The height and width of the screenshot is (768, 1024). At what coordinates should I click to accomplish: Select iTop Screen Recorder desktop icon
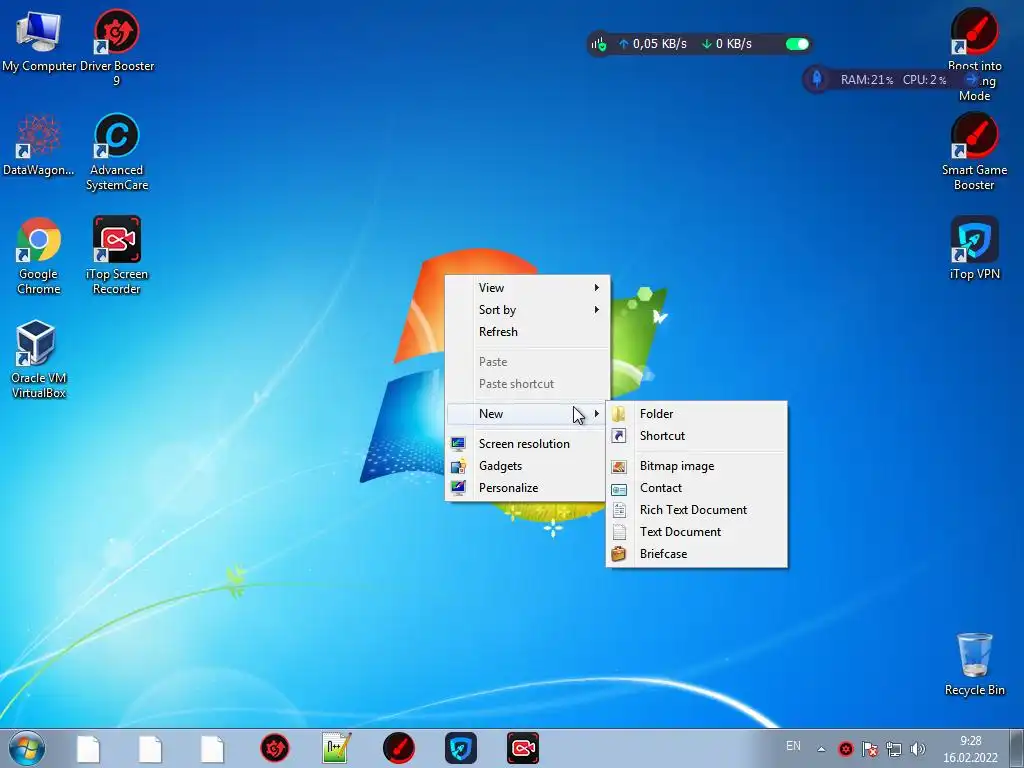tap(117, 255)
